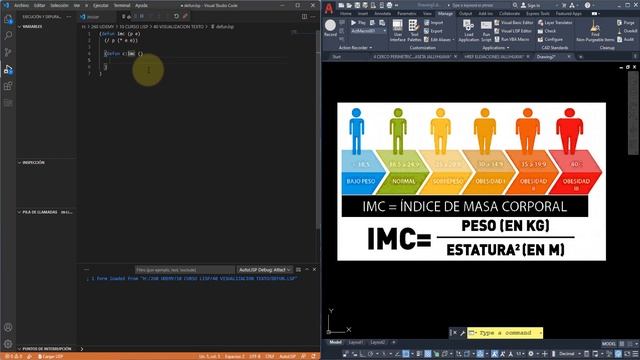640x360 pixels.
Task: Click the AutoCAD Plot printer icon
Action: tap(389, 5)
